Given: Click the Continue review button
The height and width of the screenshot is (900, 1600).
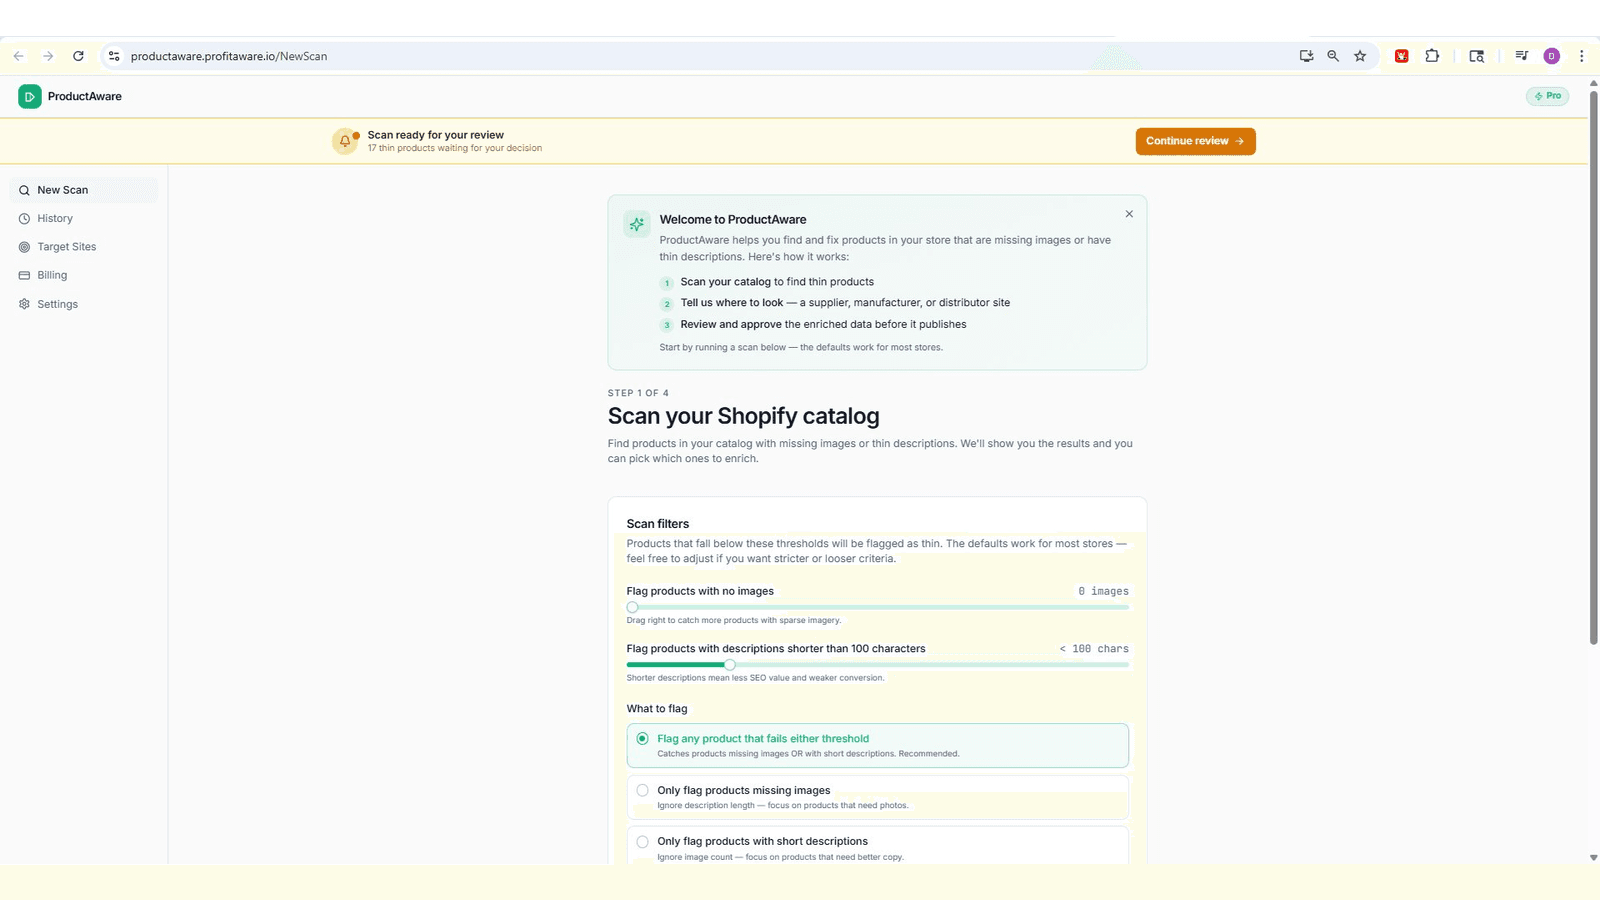Looking at the screenshot, I should click(1195, 141).
